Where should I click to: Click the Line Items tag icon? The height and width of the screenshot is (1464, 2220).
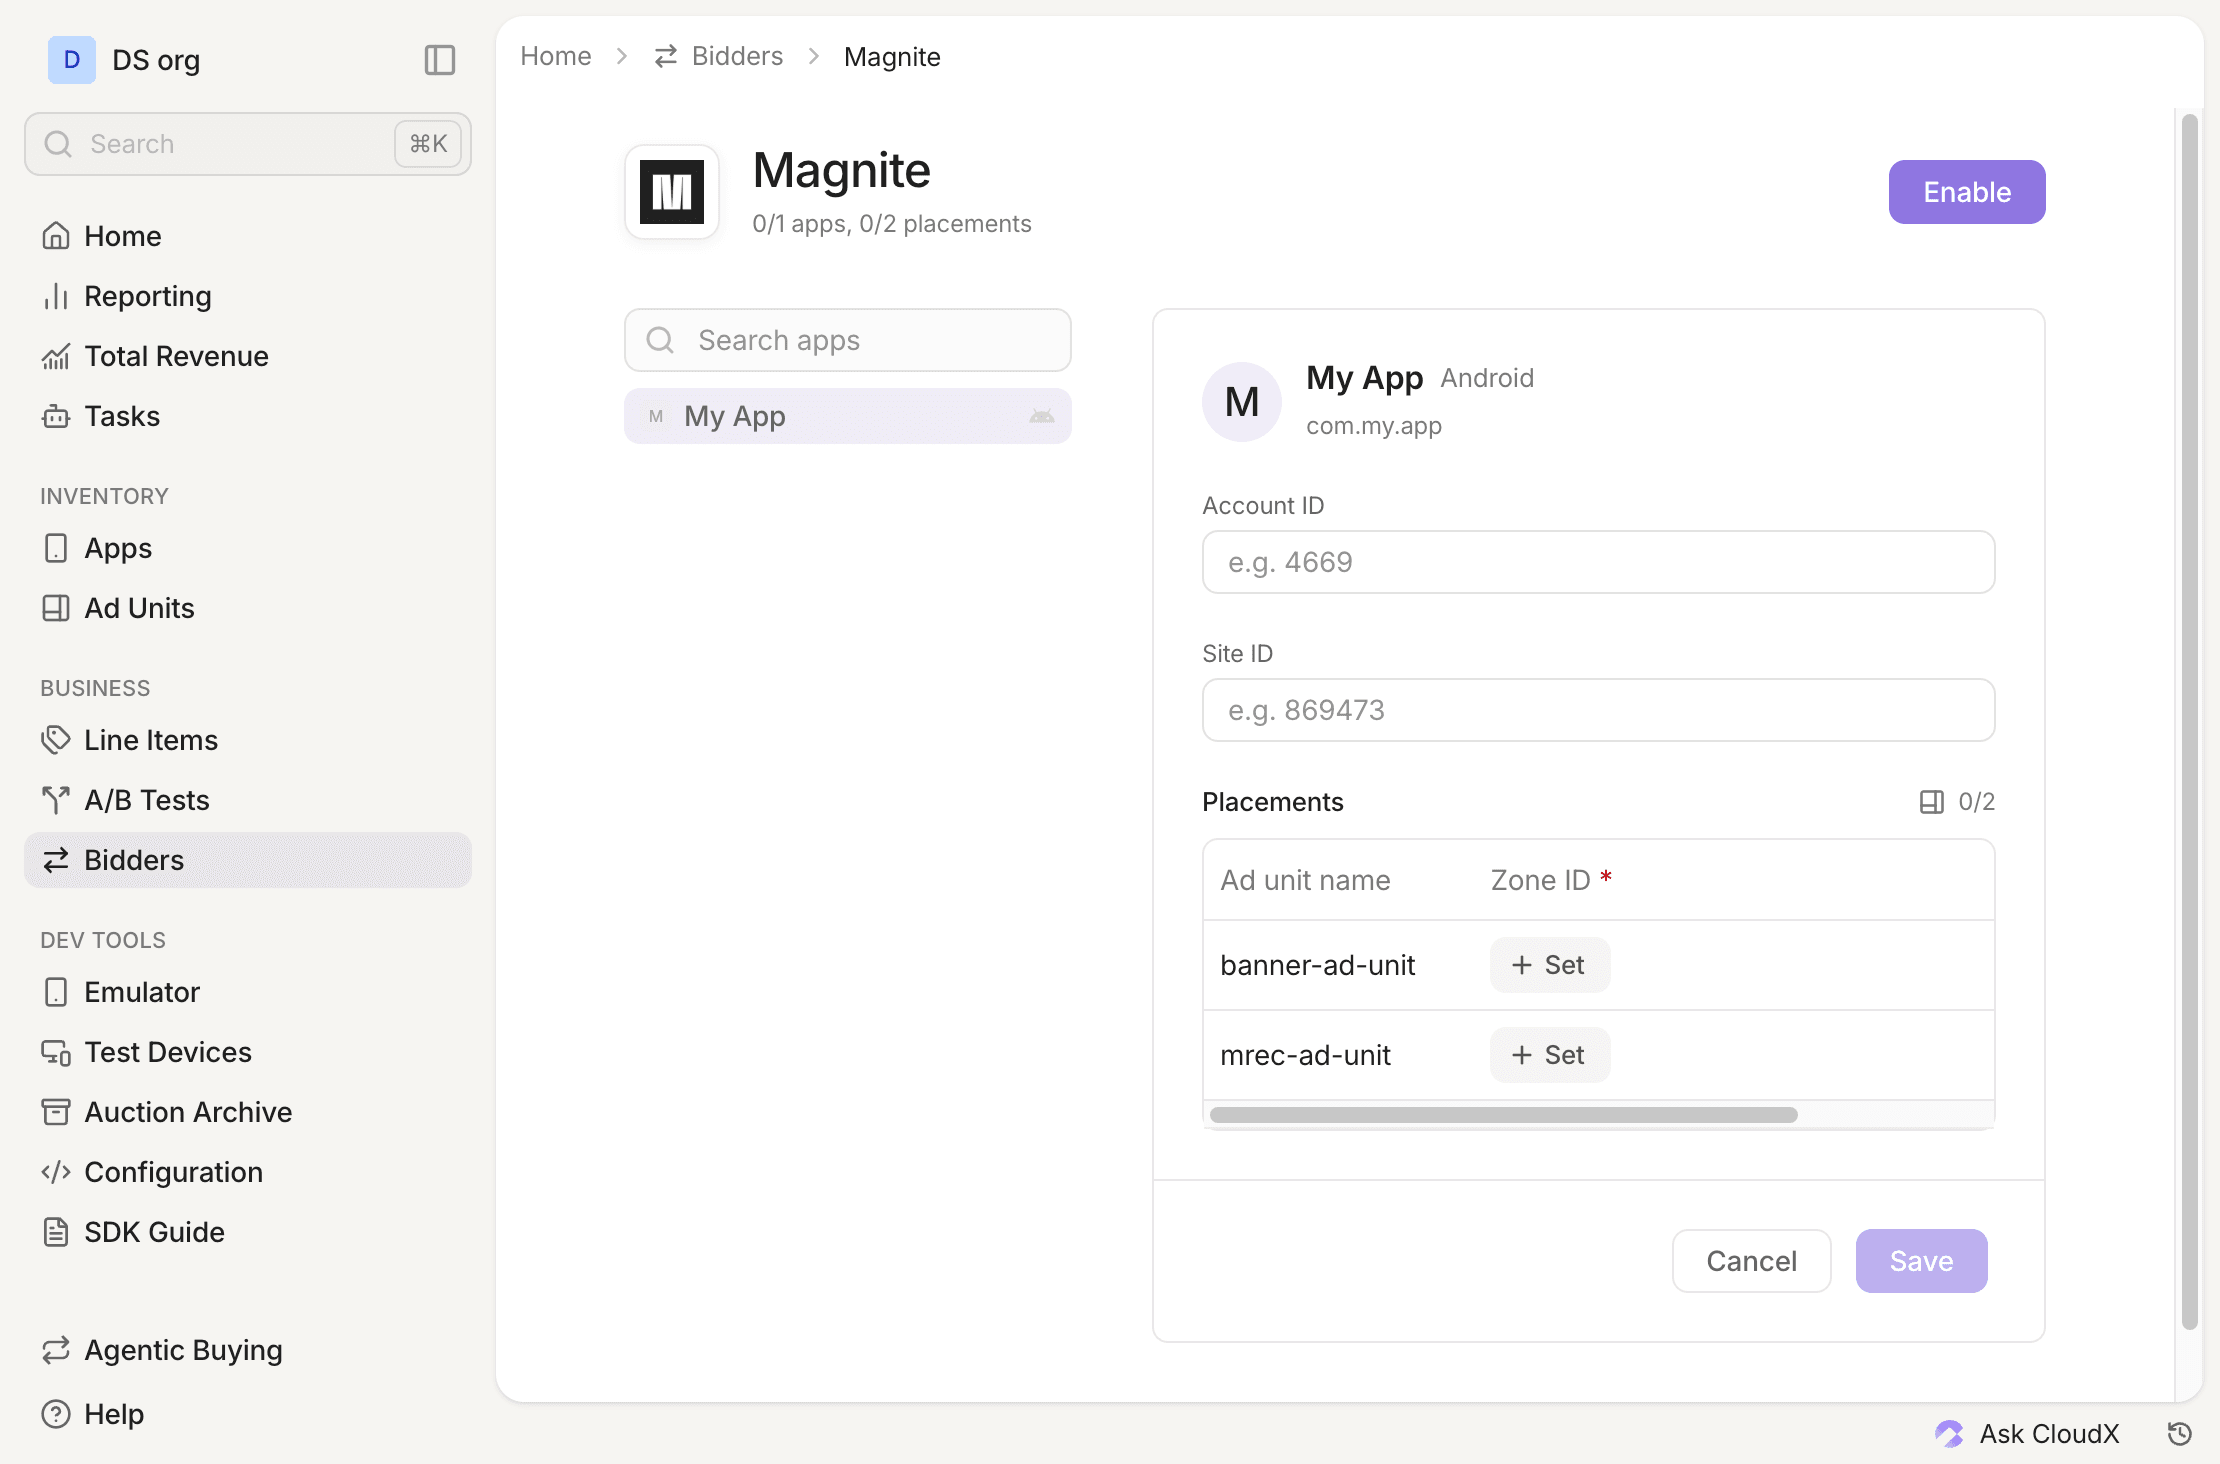(56, 740)
